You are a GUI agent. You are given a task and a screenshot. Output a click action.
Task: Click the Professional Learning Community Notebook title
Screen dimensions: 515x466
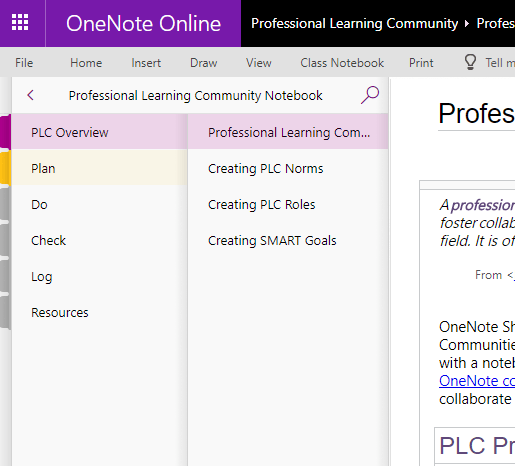[x=195, y=96]
